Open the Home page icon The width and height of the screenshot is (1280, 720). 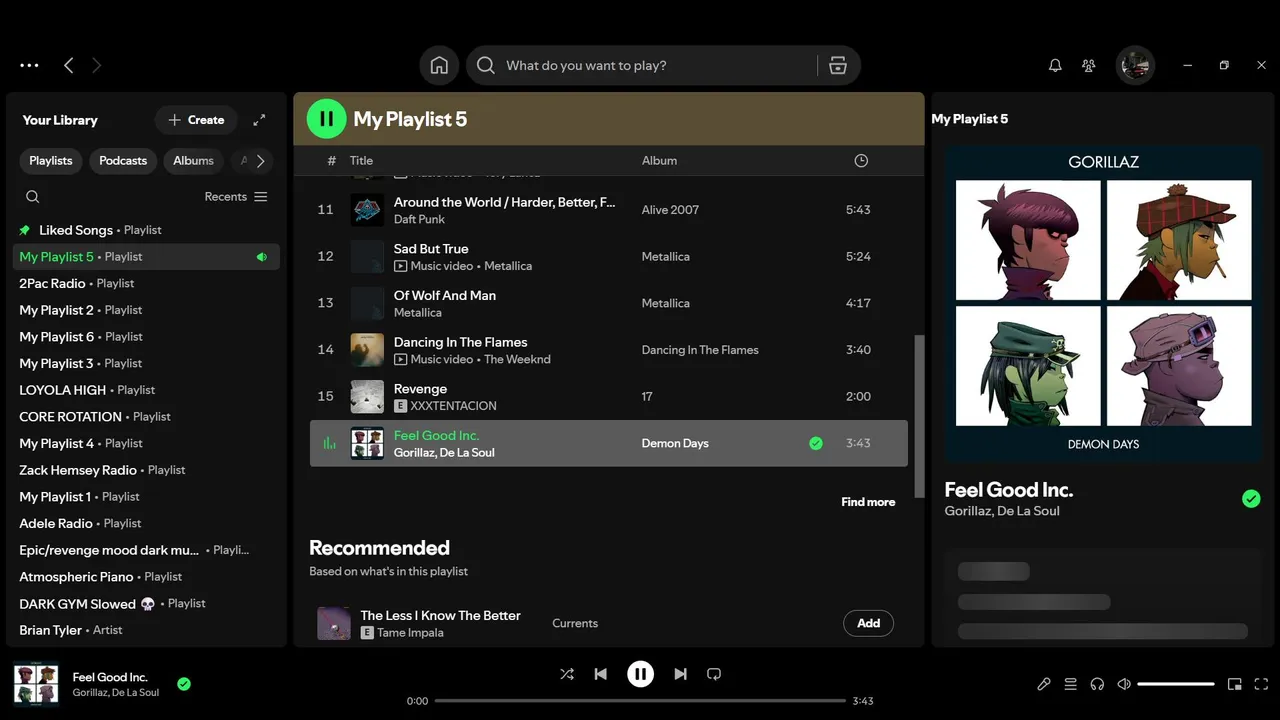tap(439, 65)
